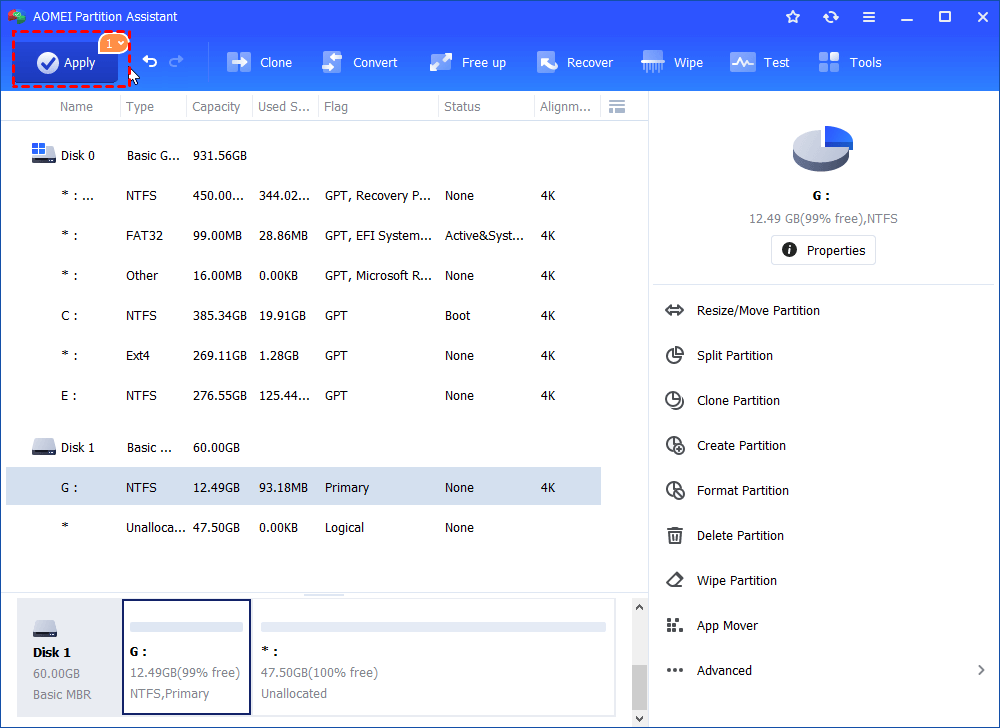Open Properties for partition G:
Screen dimensions: 1000x728
(x=823, y=250)
